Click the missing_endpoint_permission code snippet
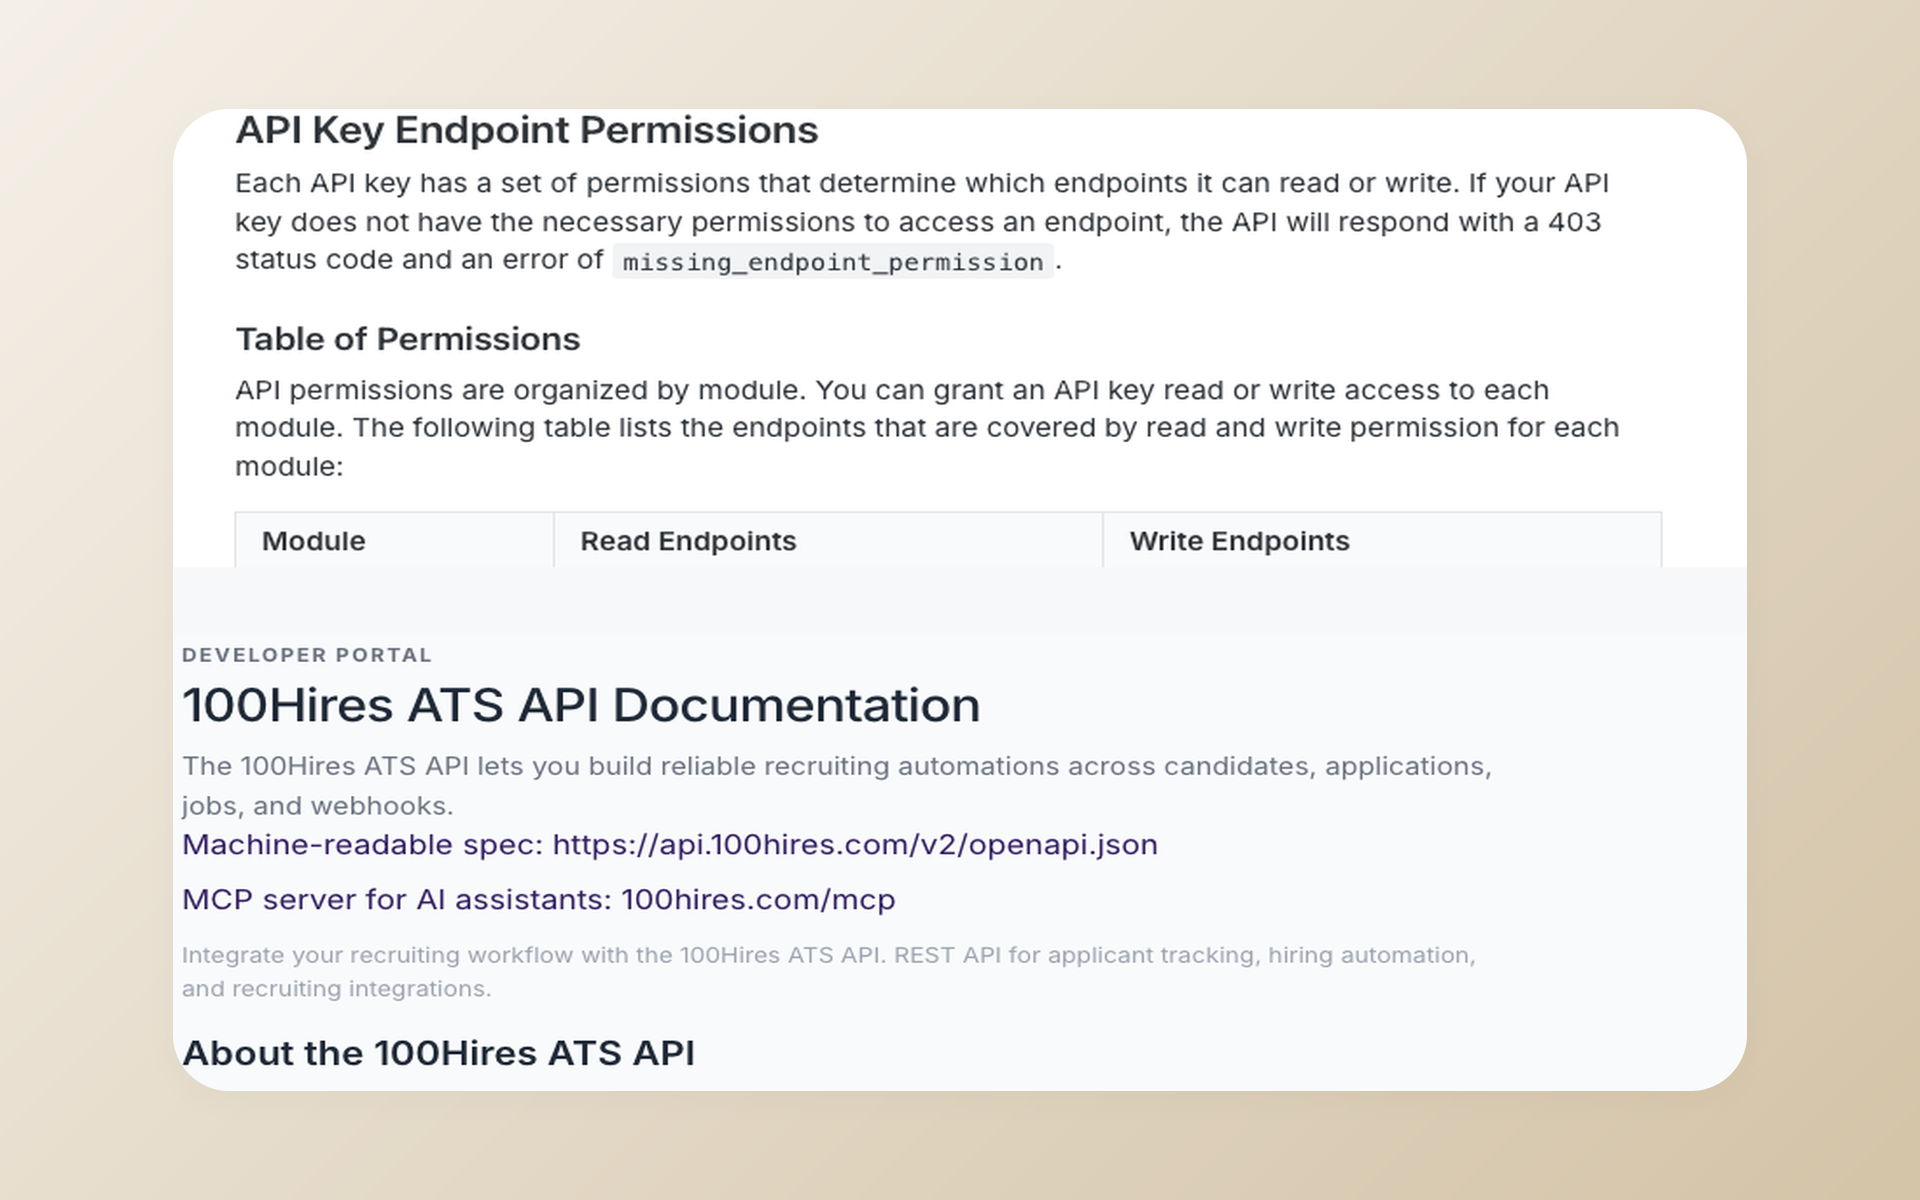The image size is (1920, 1200). pyautogui.click(x=832, y=262)
